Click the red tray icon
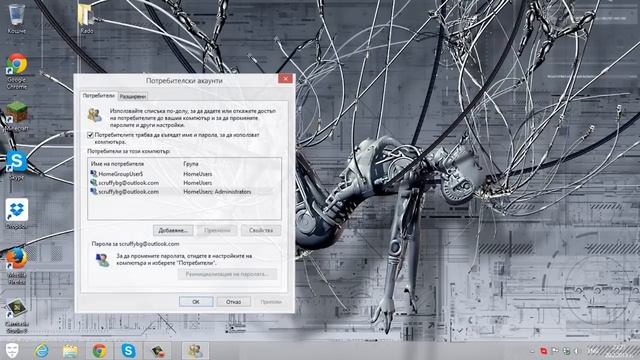The image size is (640, 360). tap(544, 351)
